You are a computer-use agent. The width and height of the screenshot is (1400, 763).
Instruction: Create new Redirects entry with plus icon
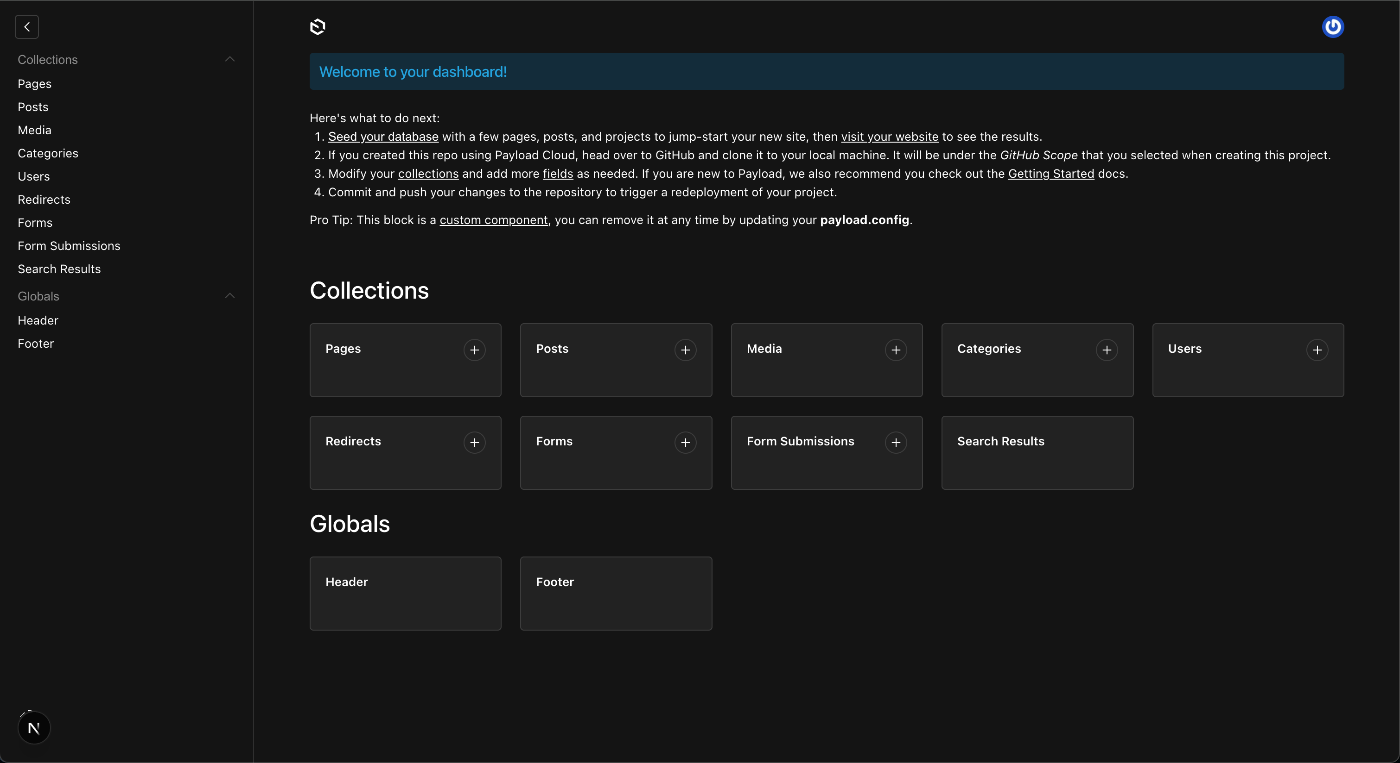coord(475,443)
